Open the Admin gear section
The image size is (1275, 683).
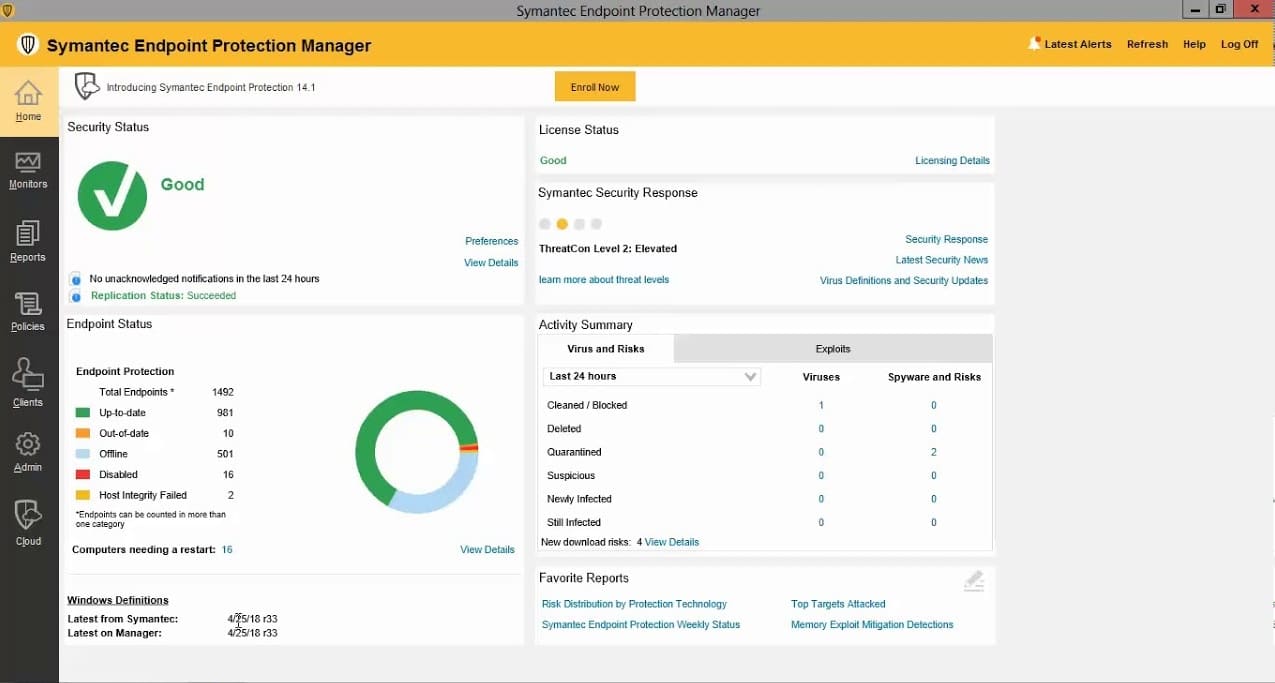(28, 452)
